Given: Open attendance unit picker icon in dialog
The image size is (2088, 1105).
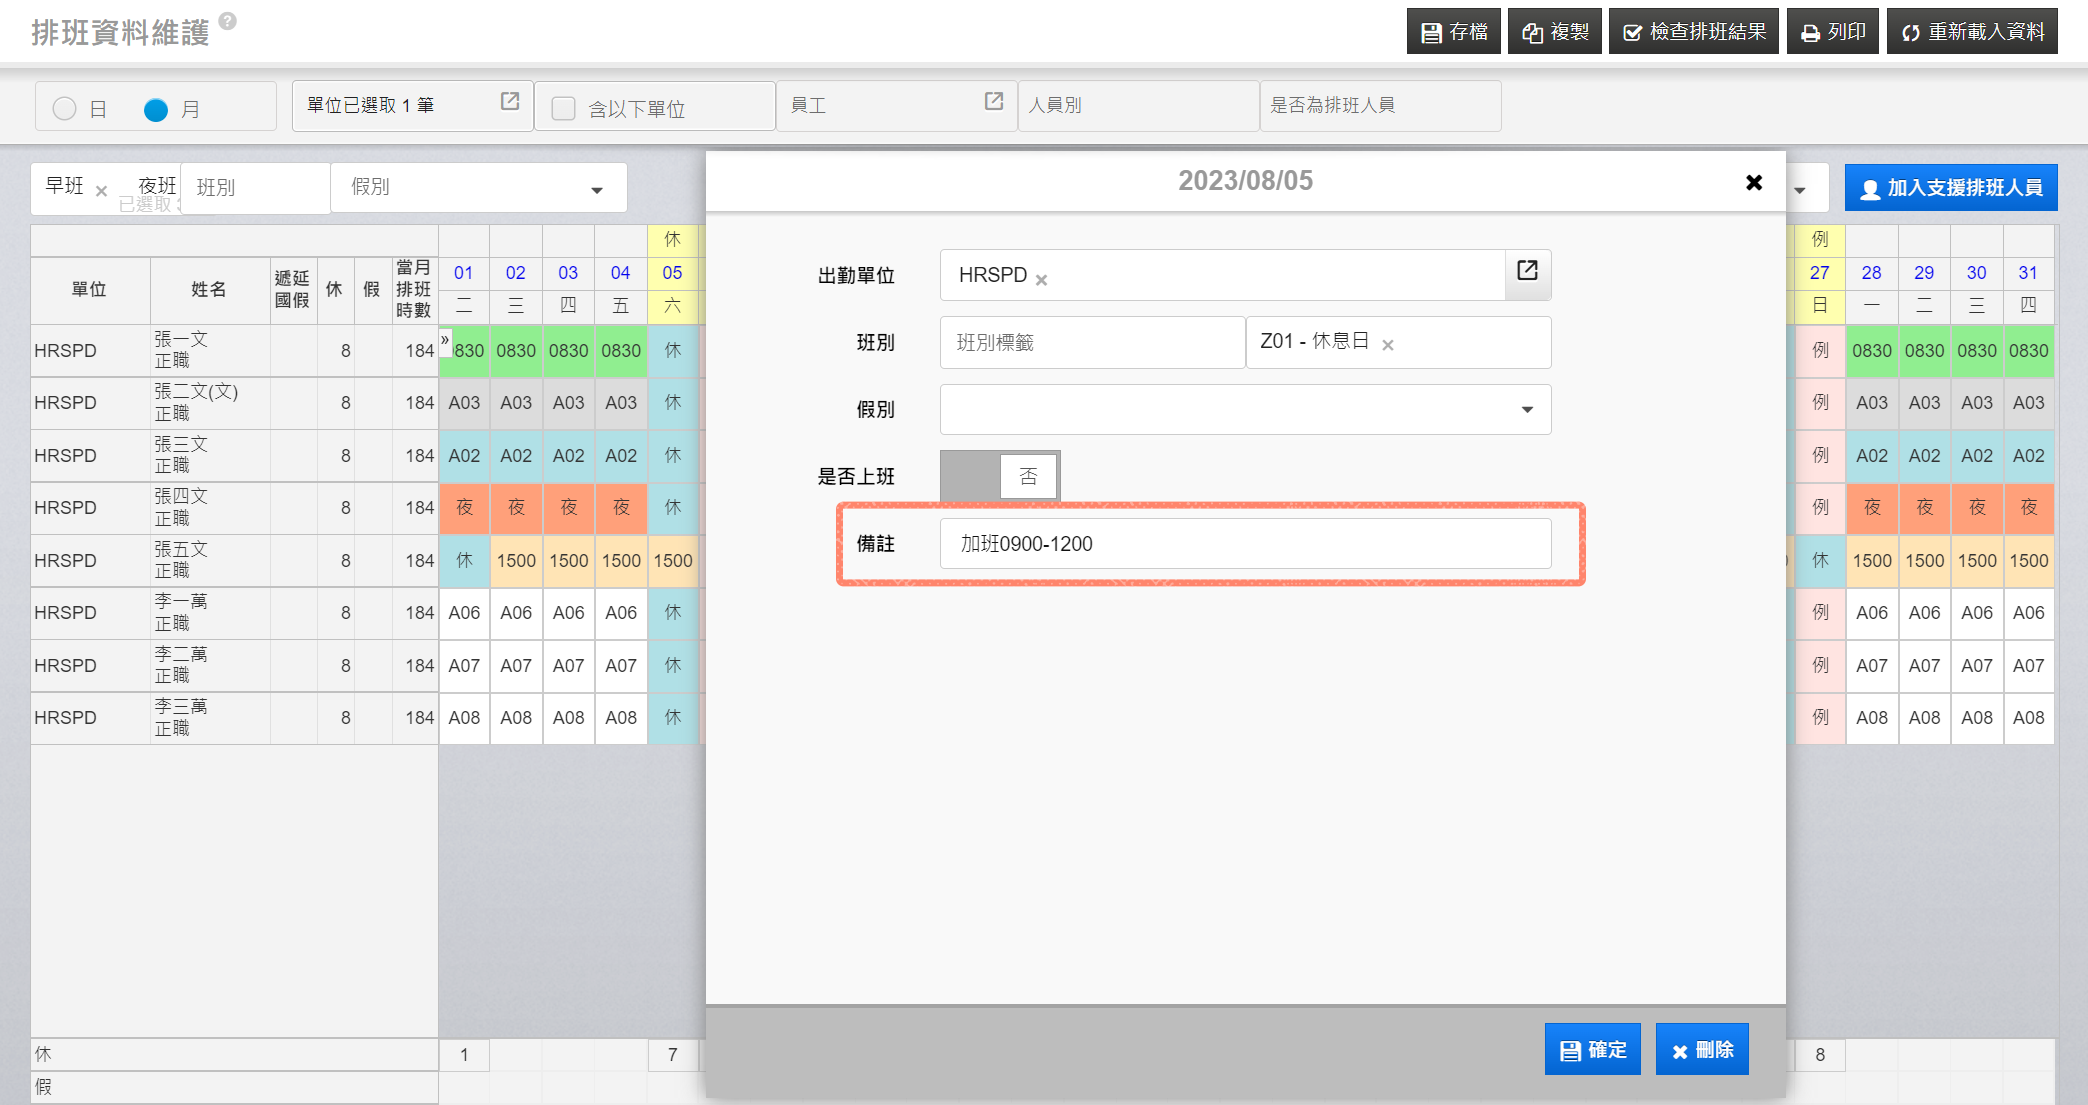Looking at the screenshot, I should 1527,271.
